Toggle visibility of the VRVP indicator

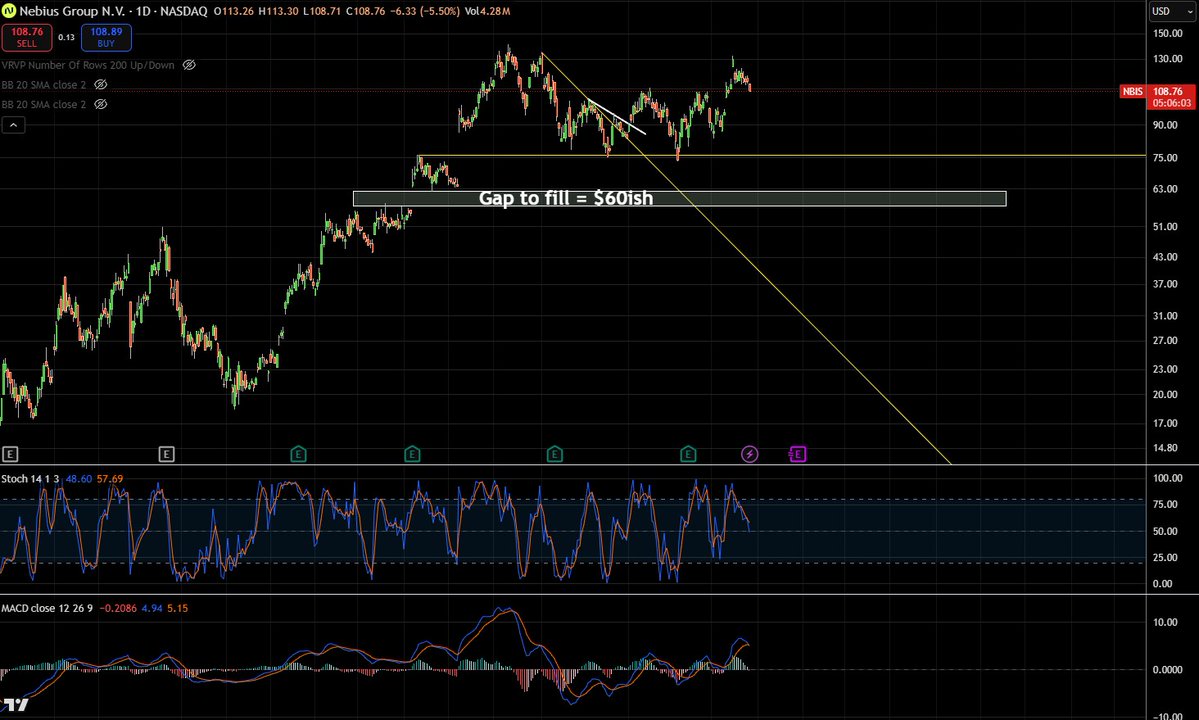tap(189, 65)
